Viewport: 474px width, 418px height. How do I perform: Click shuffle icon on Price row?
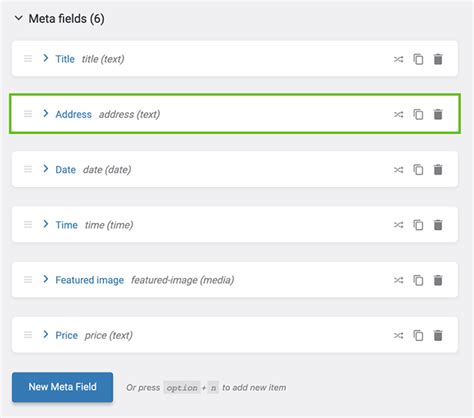click(x=398, y=335)
